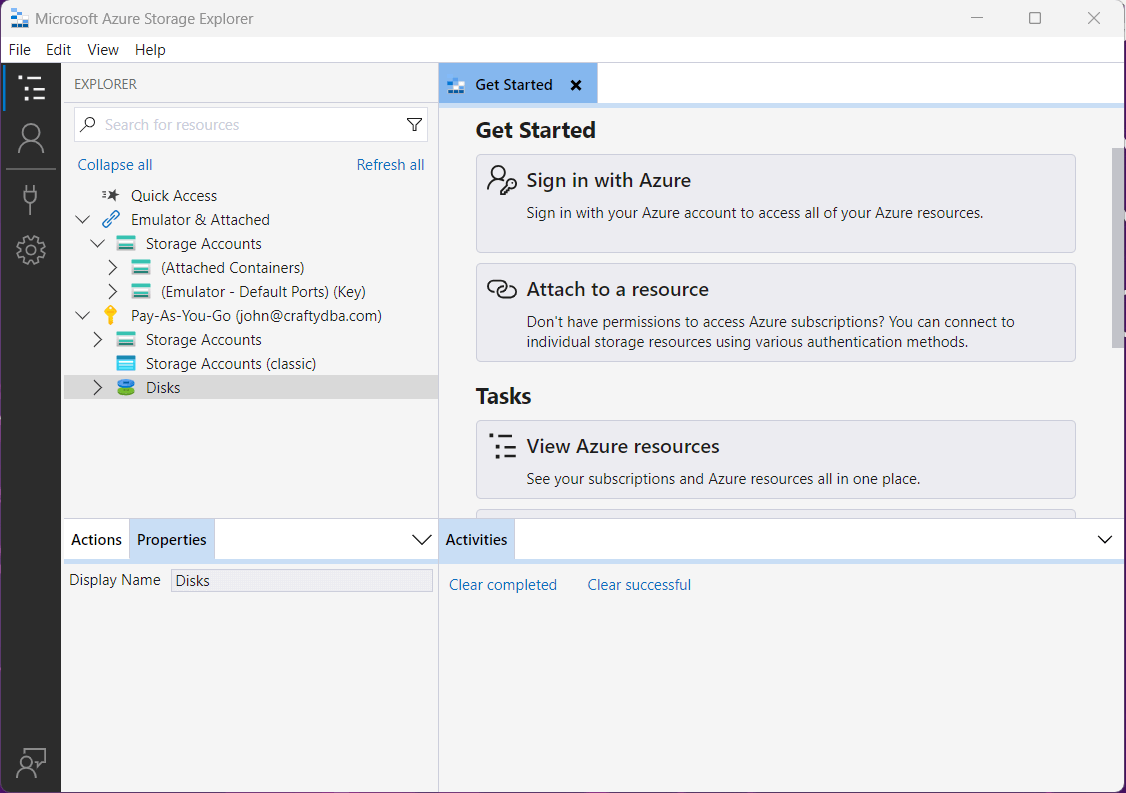1126x793 pixels.
Task: Open the Feedback icon at the sidebar bottom
Action: point(31,763)
